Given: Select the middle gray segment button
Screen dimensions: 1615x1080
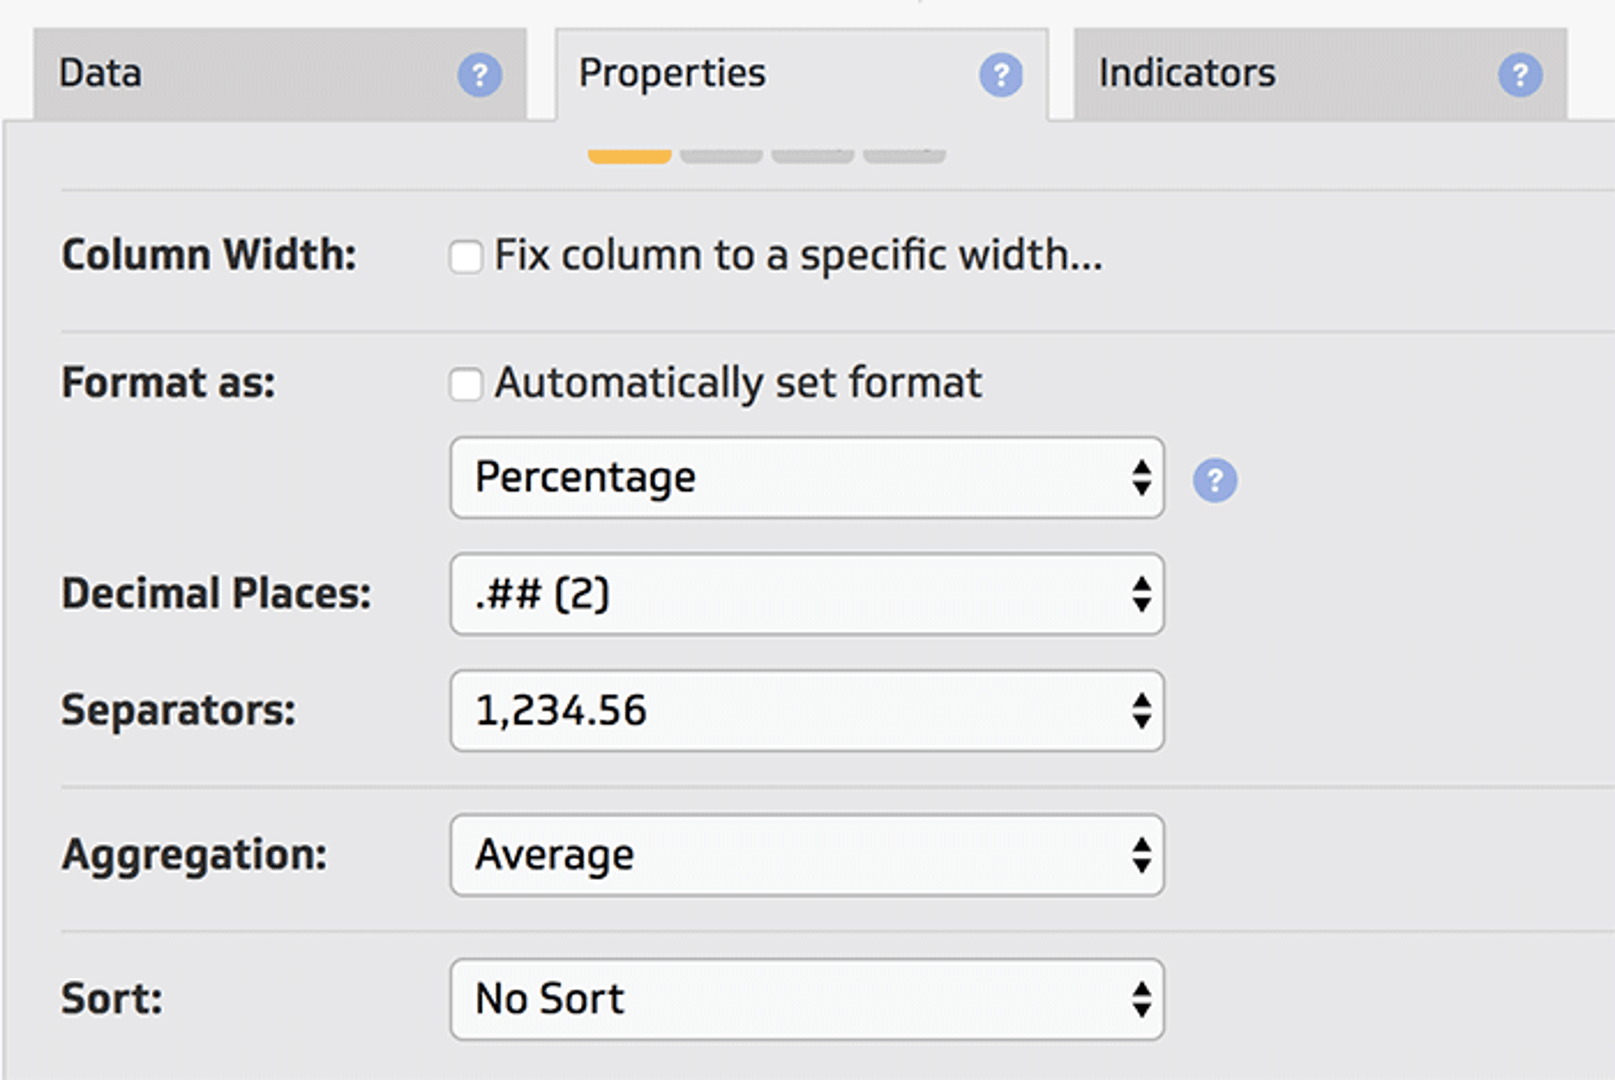Looking at the screenshot, I should (x=812, y=155).
